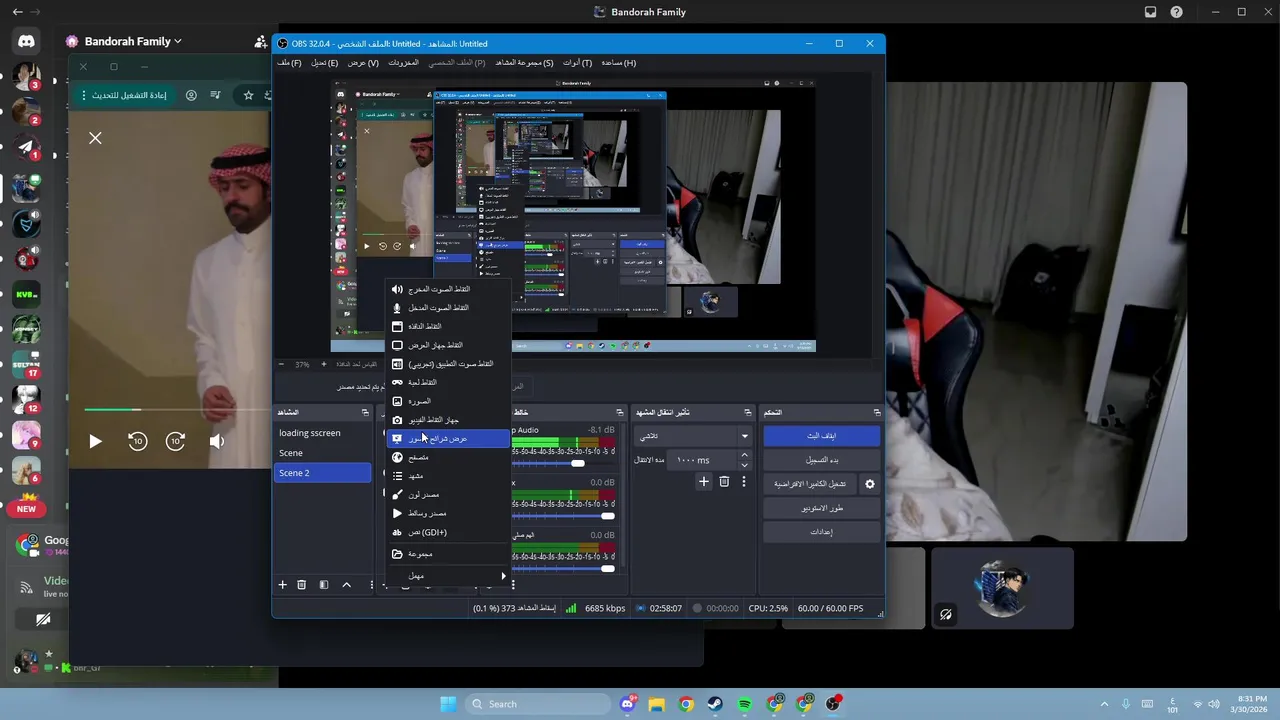Select the application audio capture menu icon
Screen dimensions: 1280x720
(x=397, y=364)
